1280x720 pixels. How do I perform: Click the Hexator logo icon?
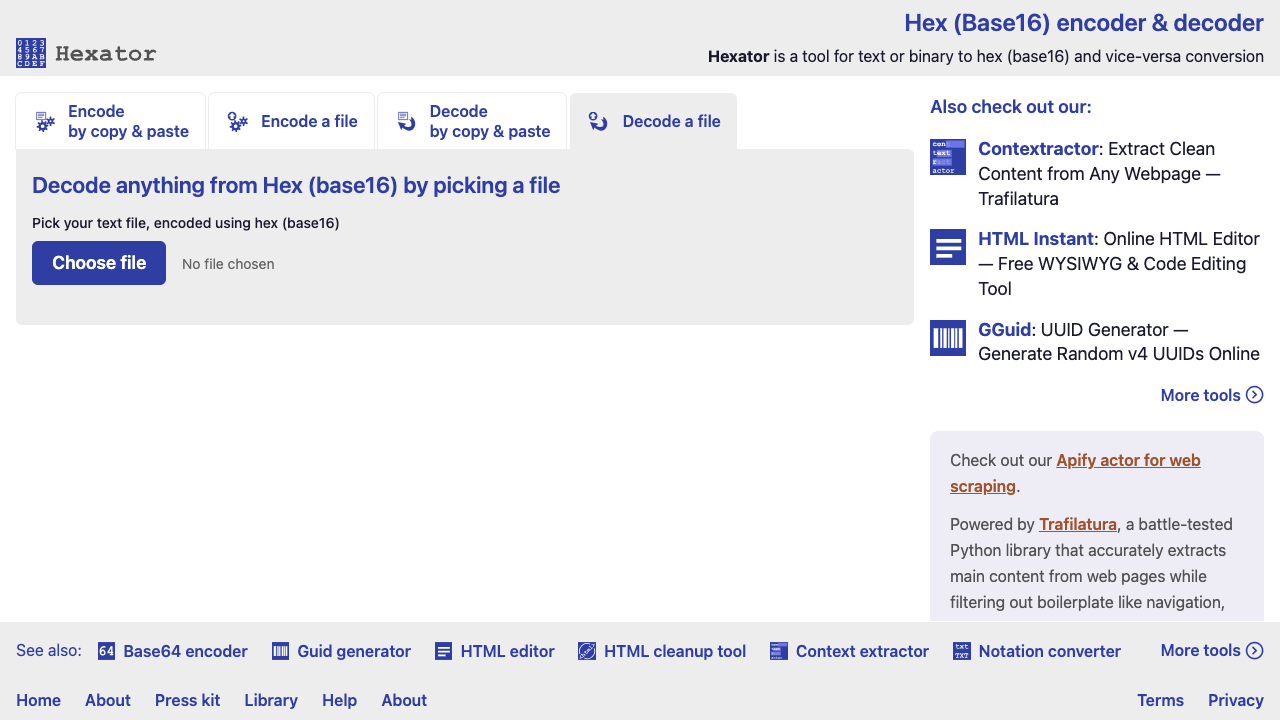pos(31,53)
